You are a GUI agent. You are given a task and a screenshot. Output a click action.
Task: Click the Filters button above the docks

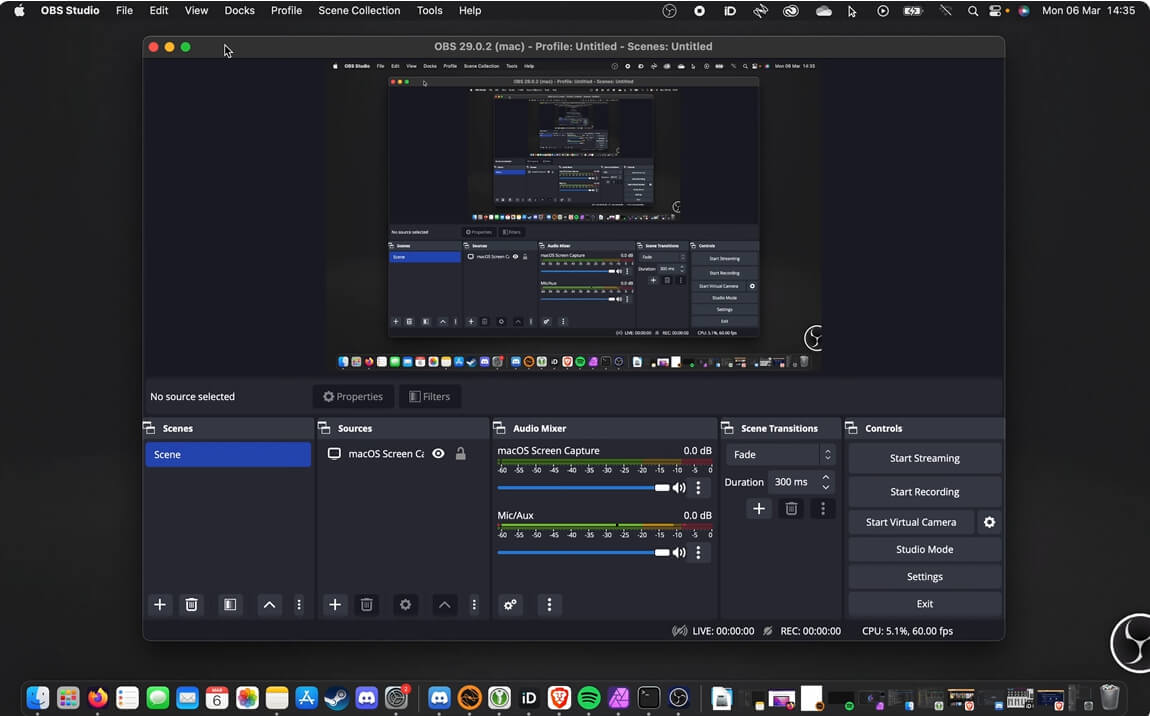(x=430, y=397)
